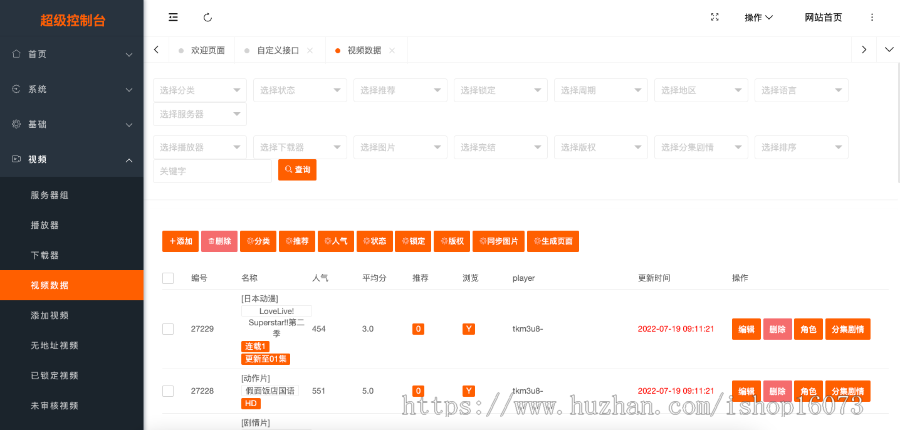Screen dimensions: 900x430
Task: Go to 网站首页 link
Action: pyautogui.click(x=823, y=17)
